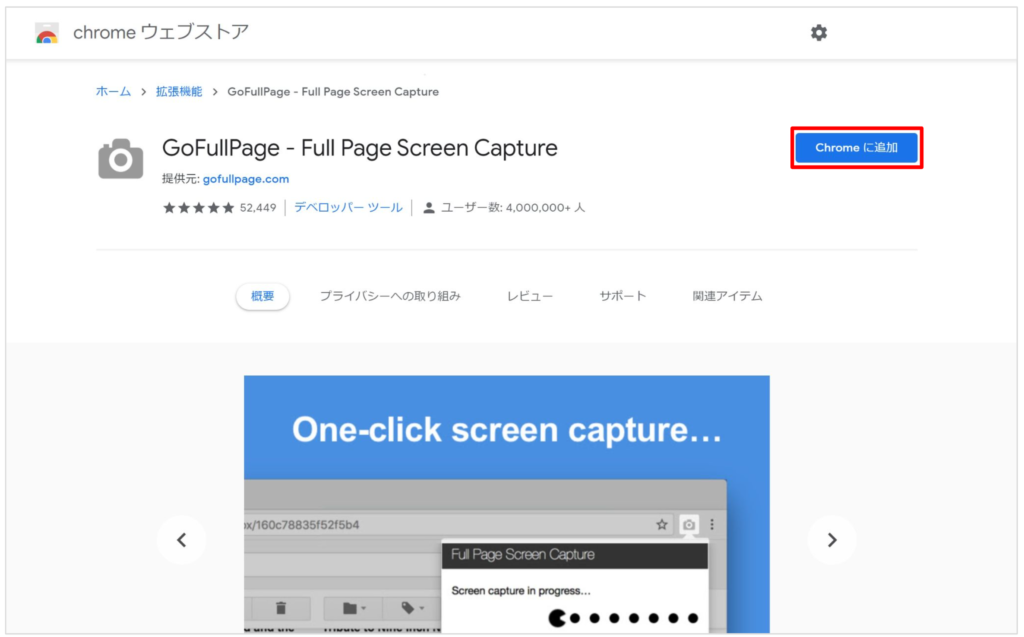The height and width of the screenshot is (637, 1024).
Task: Add extension with 'Chrome に追加' button
Action: point(856,148)
